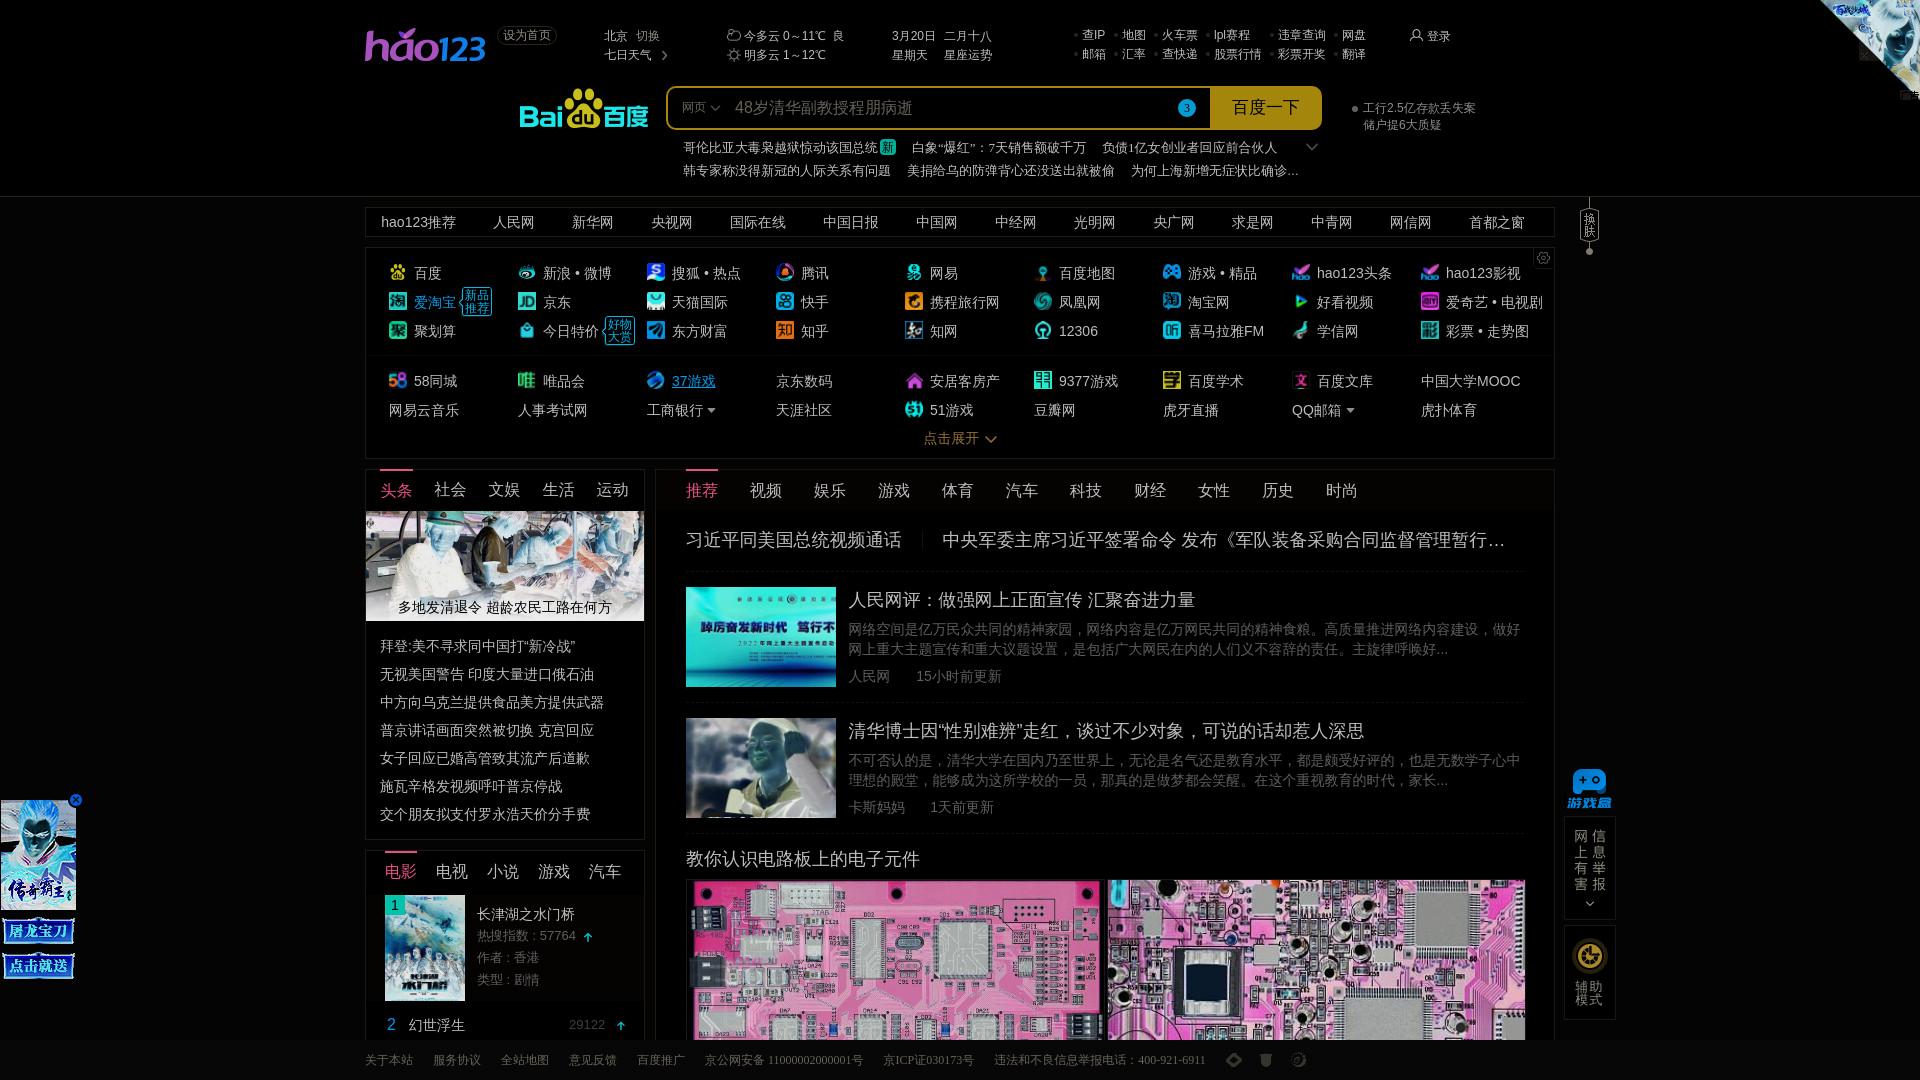This screenshot has height=1080, width=1920.
Task: Open the 七日天气 forecast arrow
Action: [664, 55]
